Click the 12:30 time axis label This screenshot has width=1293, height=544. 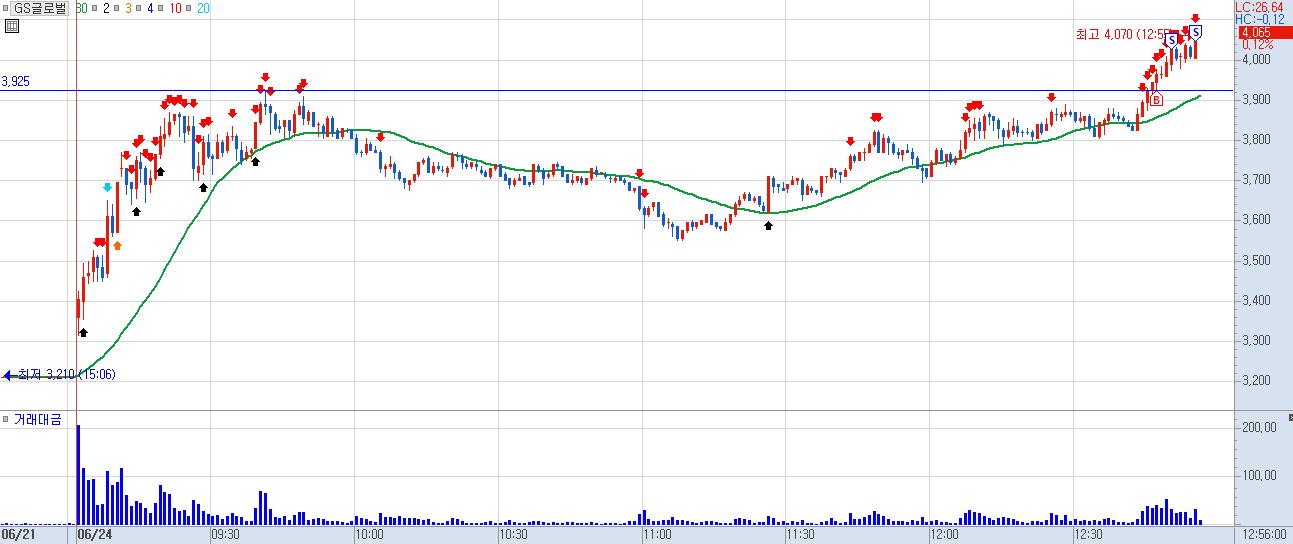(x=1088, y=535)
